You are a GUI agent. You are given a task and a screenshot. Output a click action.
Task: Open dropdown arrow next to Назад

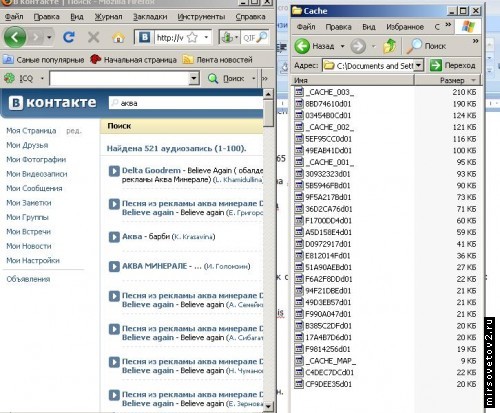(x=342, y=46)
